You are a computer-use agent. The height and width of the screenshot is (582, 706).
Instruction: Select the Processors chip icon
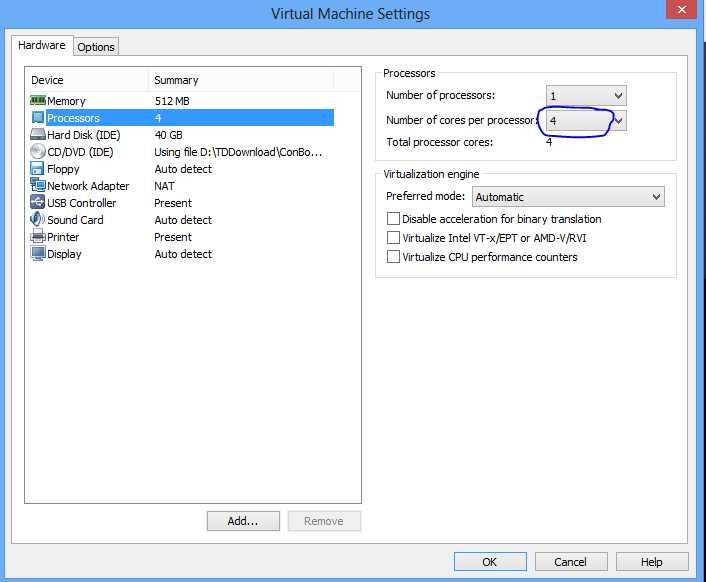(x=38, y=118)
